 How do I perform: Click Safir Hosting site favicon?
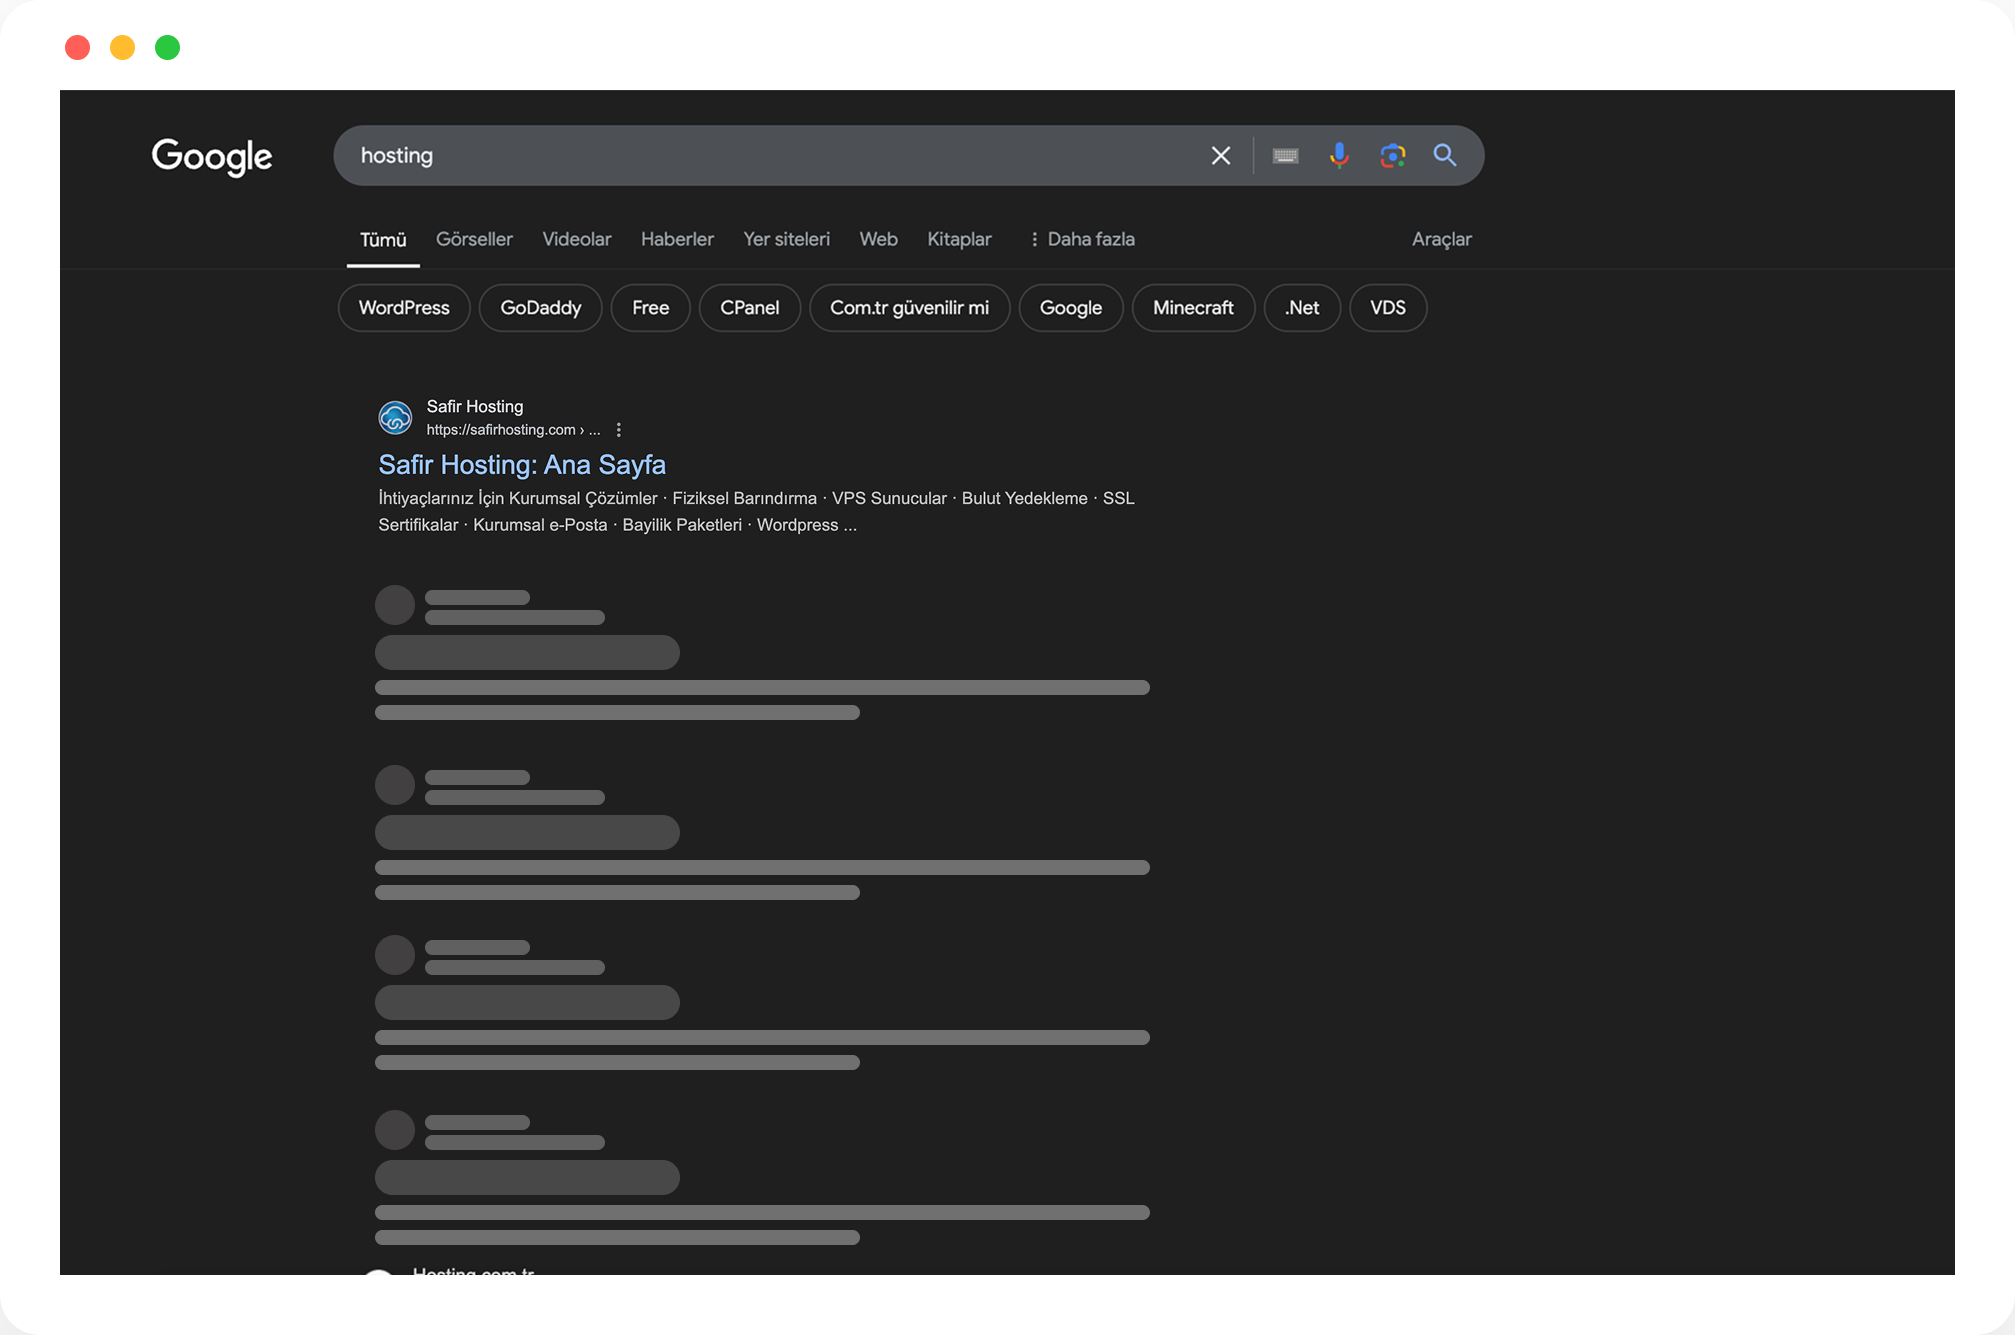click(x=395, y=418)
